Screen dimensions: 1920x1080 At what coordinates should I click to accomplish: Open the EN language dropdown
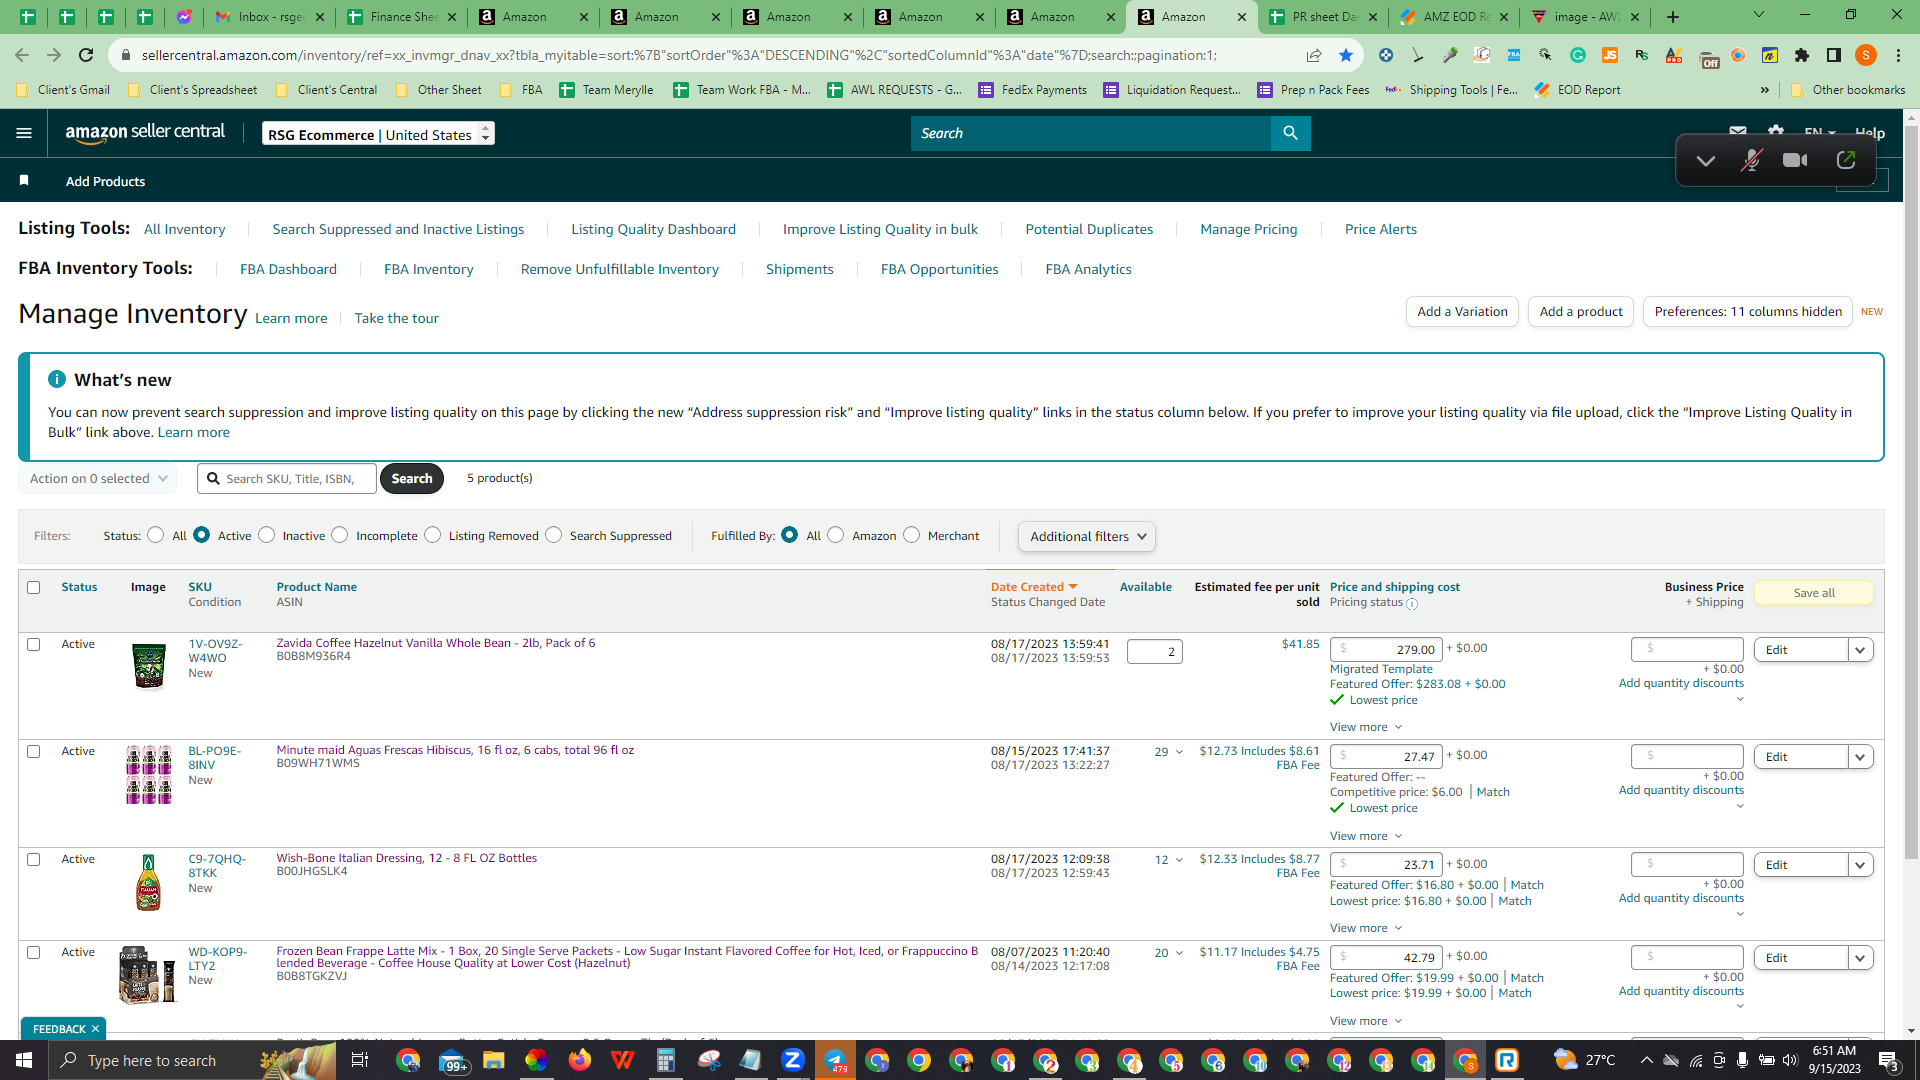1820,132
